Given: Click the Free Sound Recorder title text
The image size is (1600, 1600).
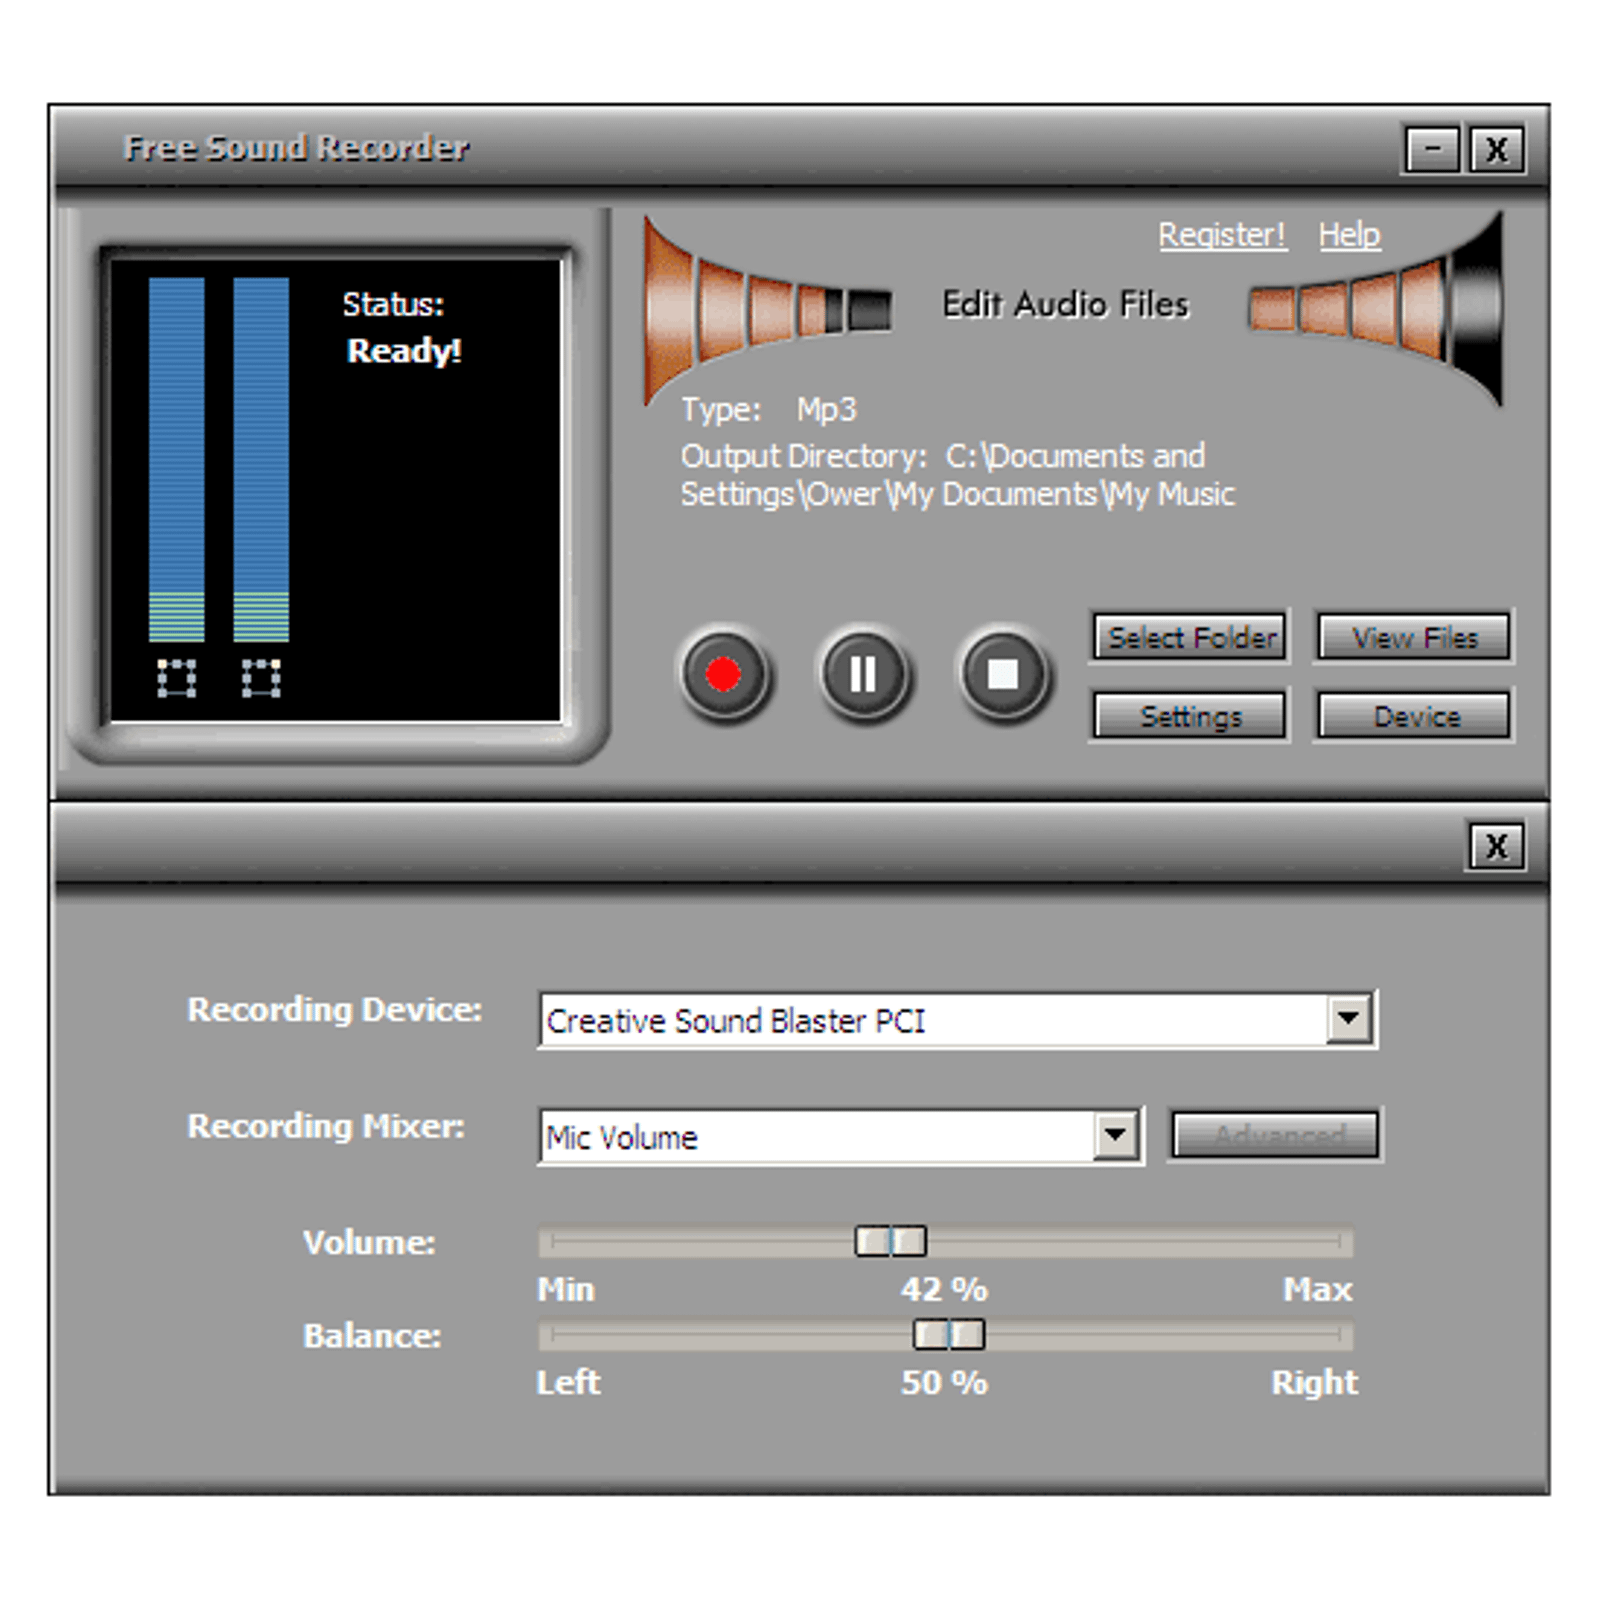Looking at the screenshot, I should tap(296, 148).
